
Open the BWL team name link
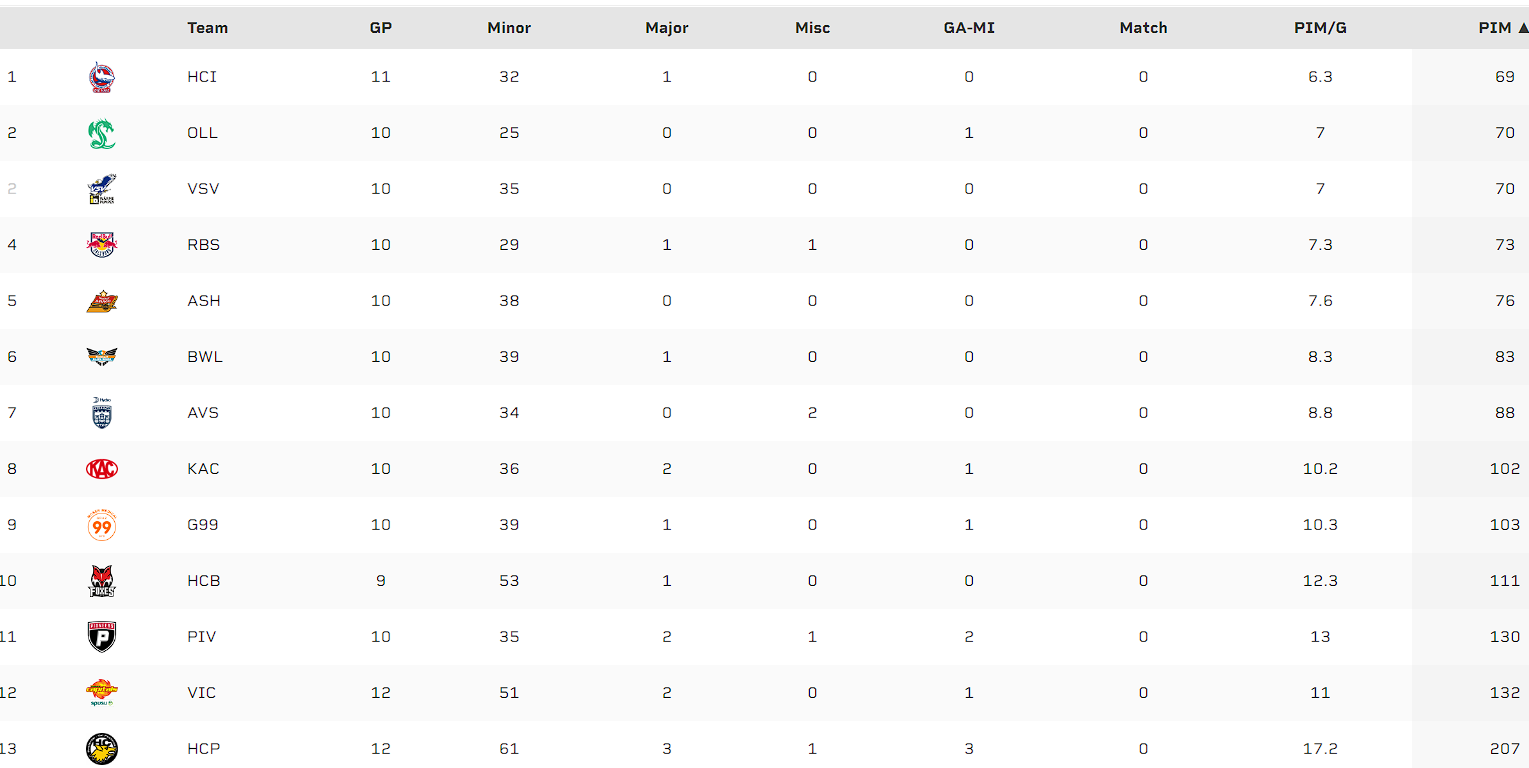click(x=205, y=357)
